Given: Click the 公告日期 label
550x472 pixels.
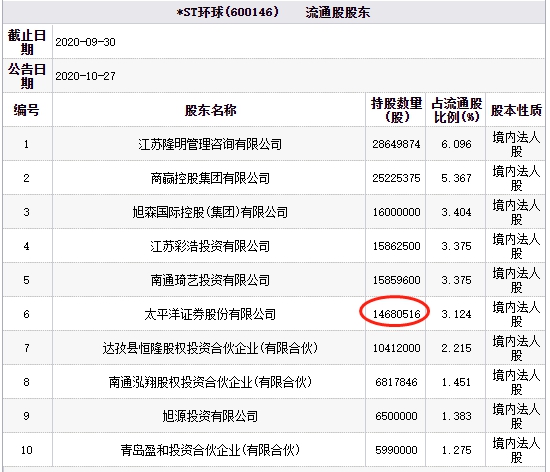Looking at the screenshot, I should tap(27, 76).
